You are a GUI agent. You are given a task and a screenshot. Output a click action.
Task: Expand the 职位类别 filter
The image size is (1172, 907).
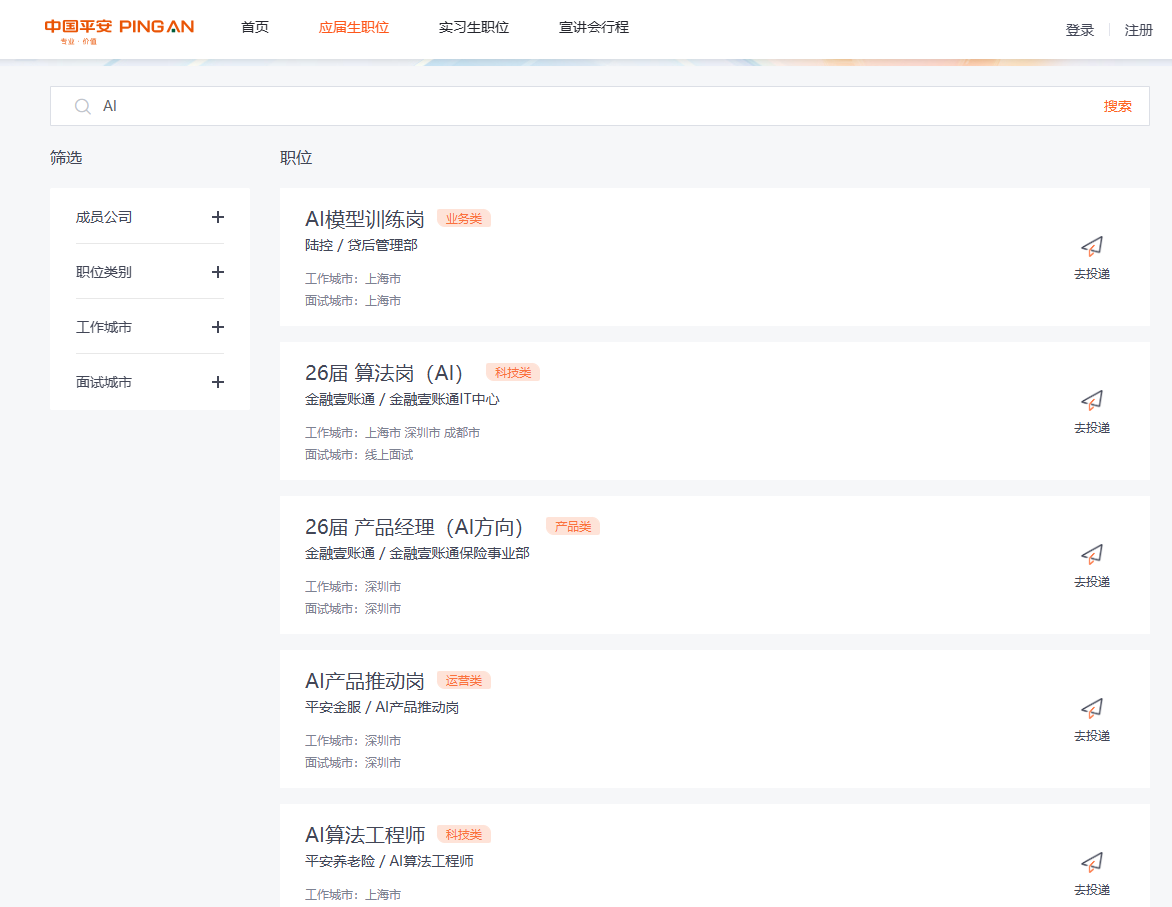[218, 272]
